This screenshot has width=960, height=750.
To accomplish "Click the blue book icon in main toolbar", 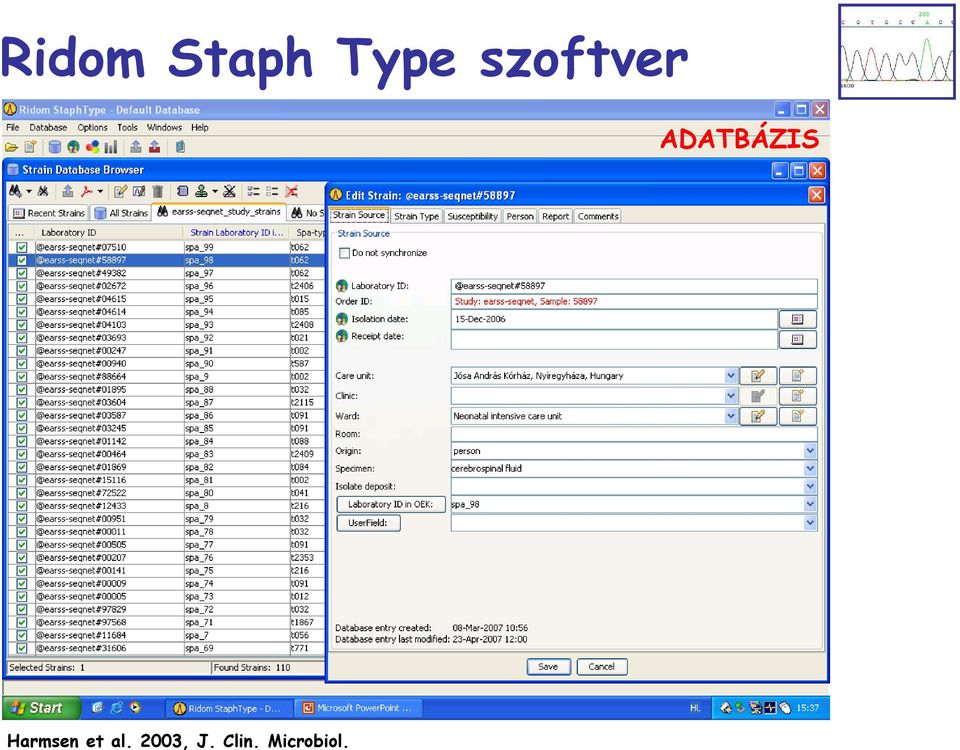I will (180, 147).
